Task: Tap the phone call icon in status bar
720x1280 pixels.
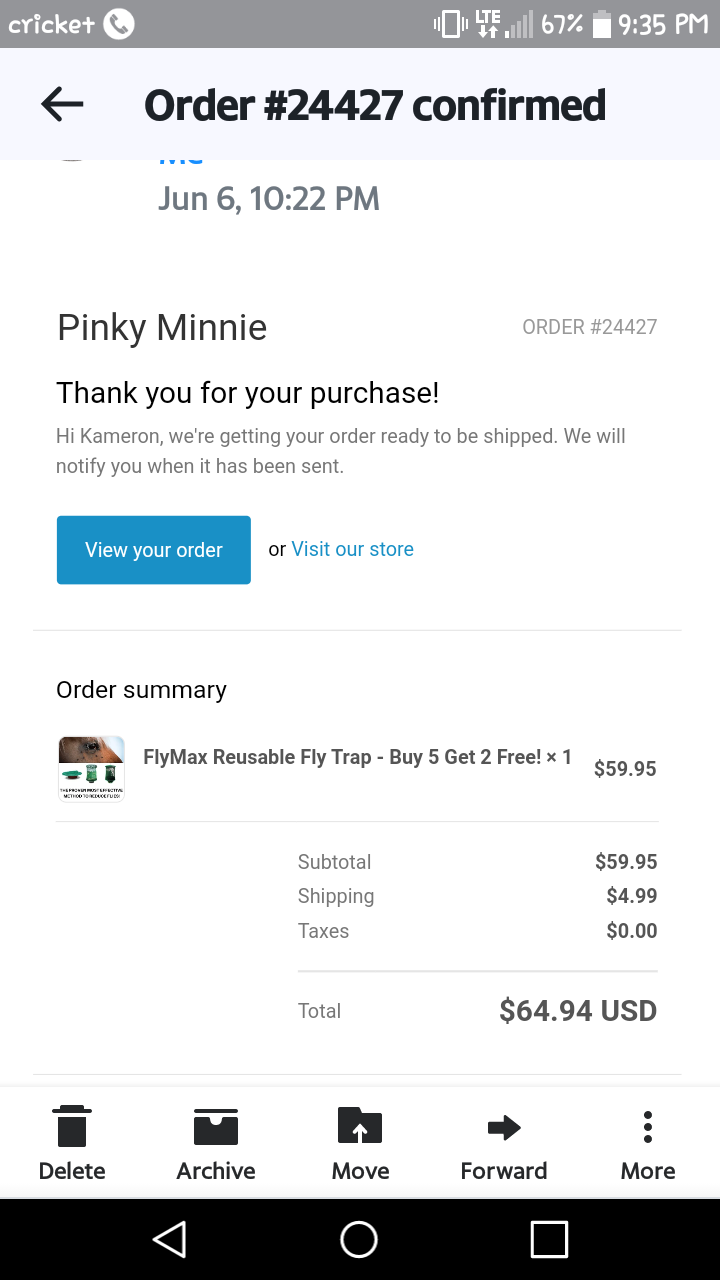Action: click(x=118, y=23)
